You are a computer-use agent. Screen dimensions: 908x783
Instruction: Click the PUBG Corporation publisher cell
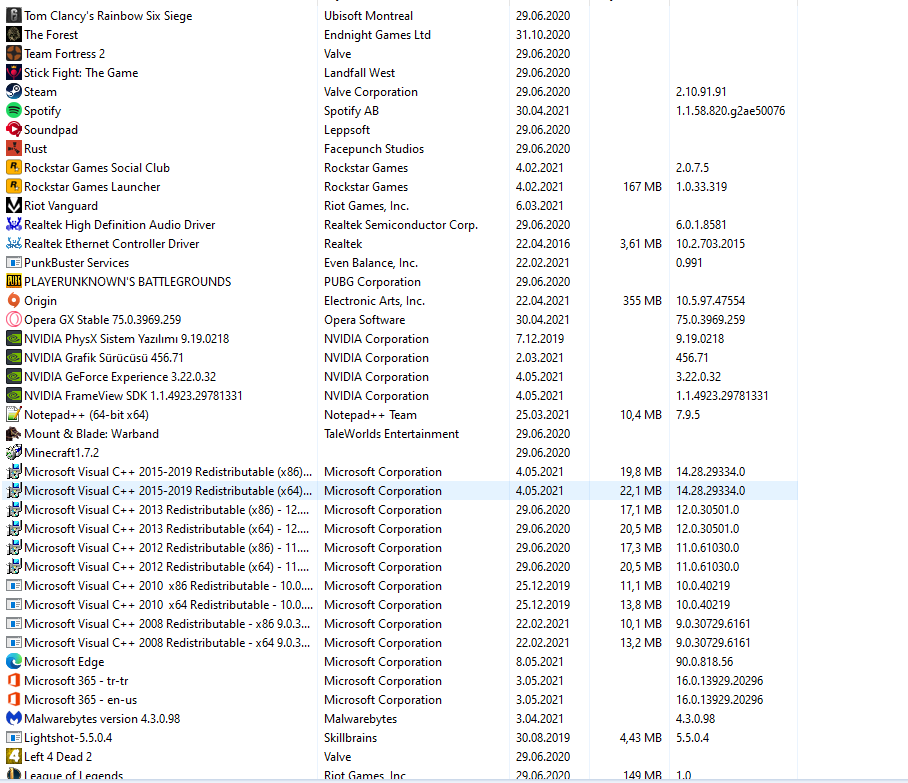click(x=372, y=281)
